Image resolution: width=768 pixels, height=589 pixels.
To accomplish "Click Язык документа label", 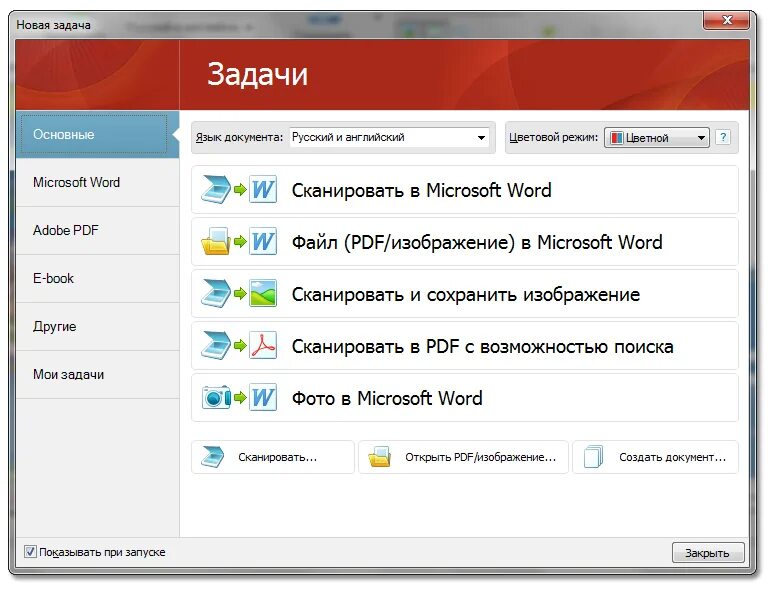I will [239, 138].
